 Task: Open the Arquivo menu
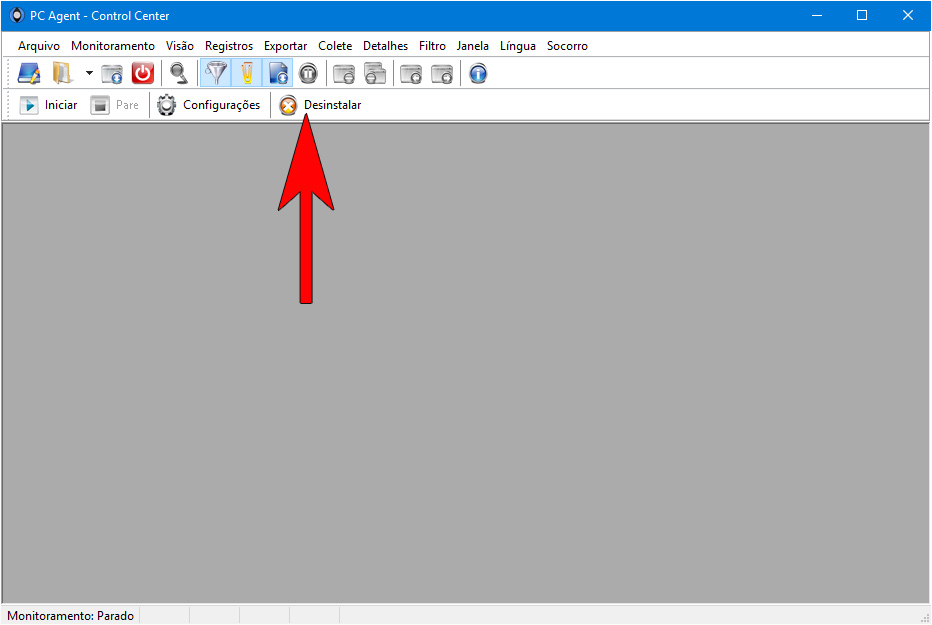(39, 46)
